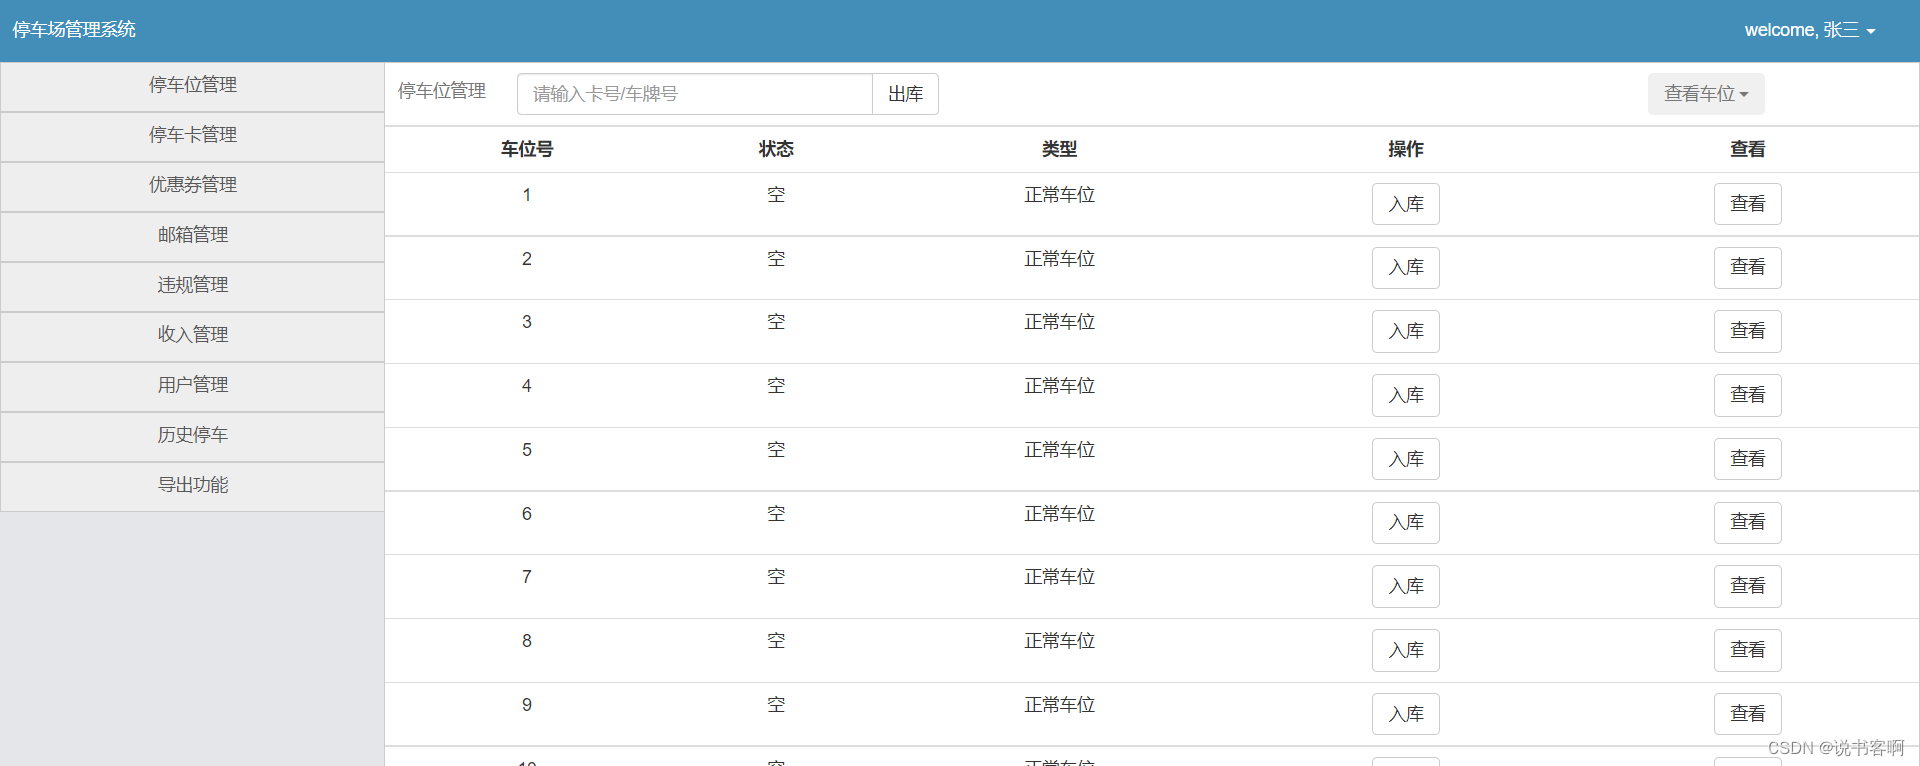Click the 停车场管理系统 brand title
Image resolution: width=1920 pixels, height=766 pixels.
click(x=74, y=30)
